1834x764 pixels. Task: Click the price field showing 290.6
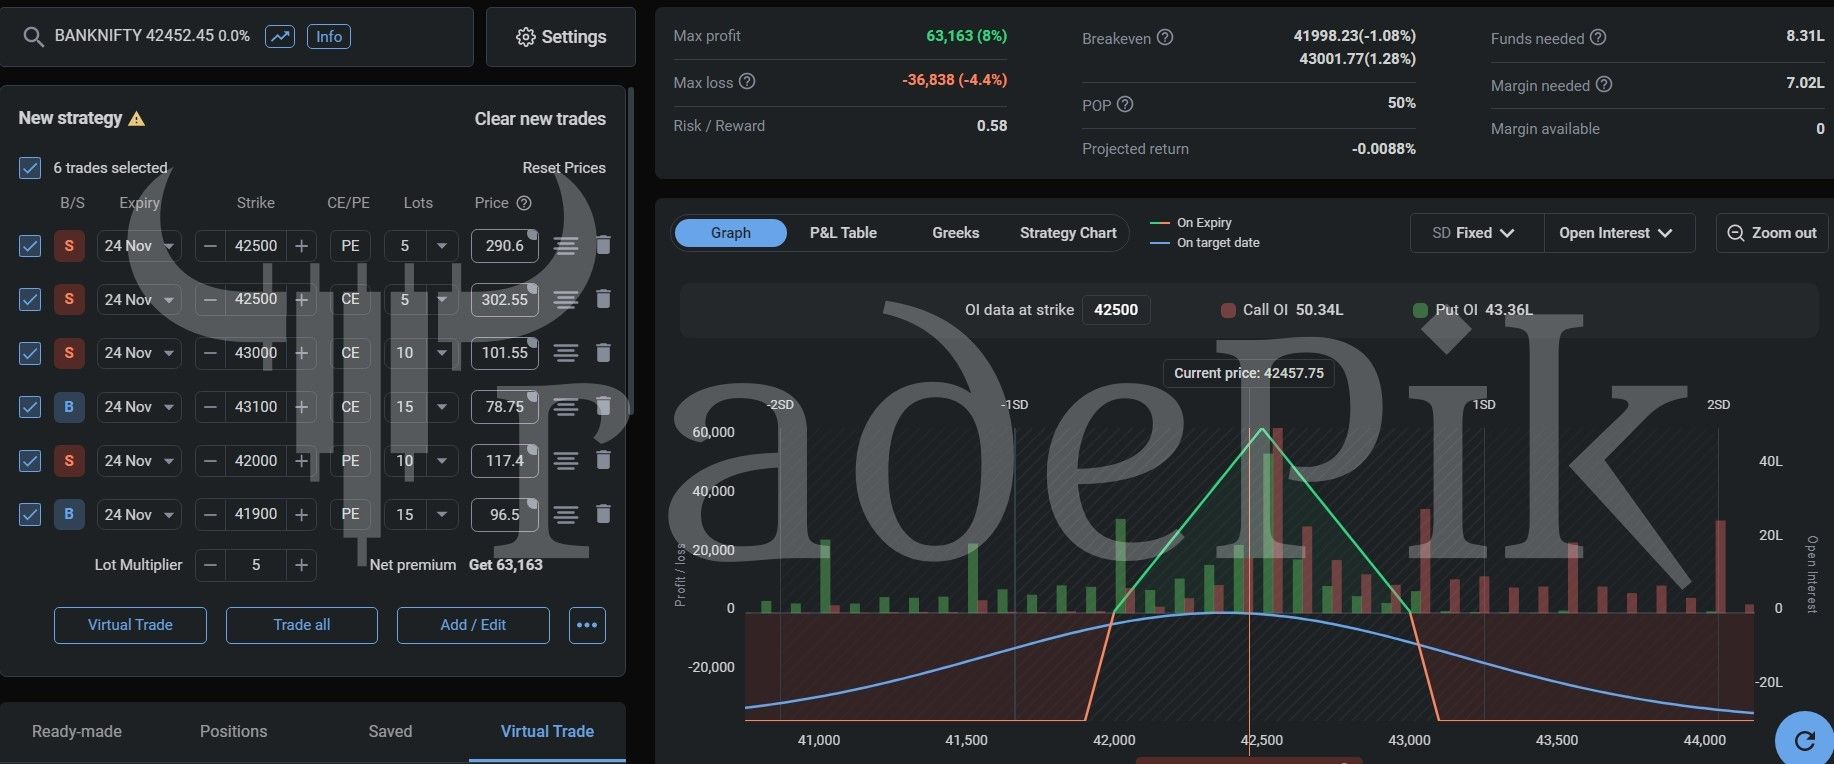505,245
